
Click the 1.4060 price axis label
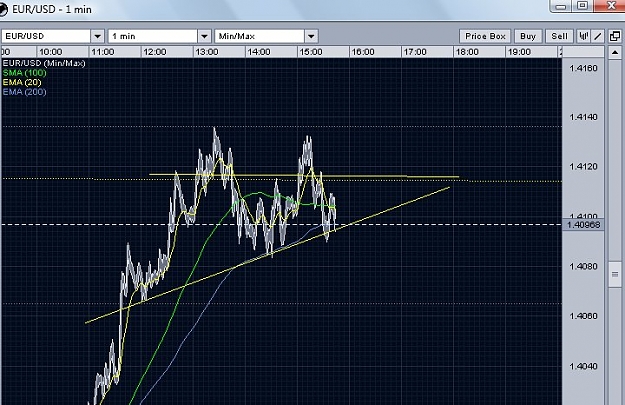click(584, 316)
